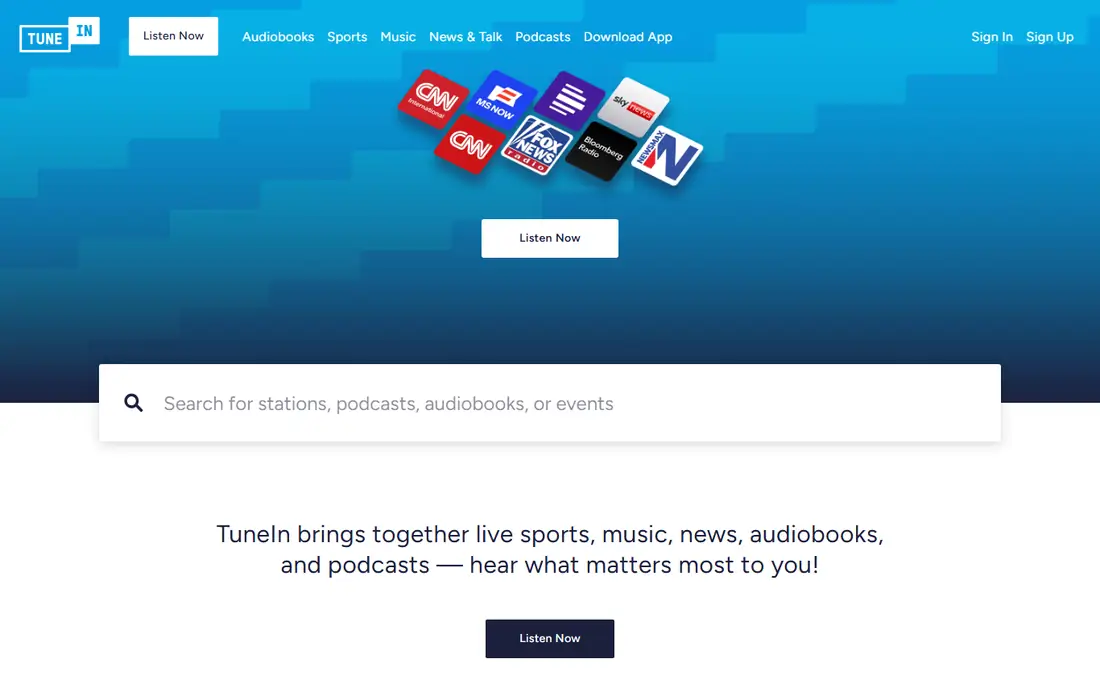1100x688 pixels.
Task: Select the Bloomberg Radio tile
Action: [601, 151]
